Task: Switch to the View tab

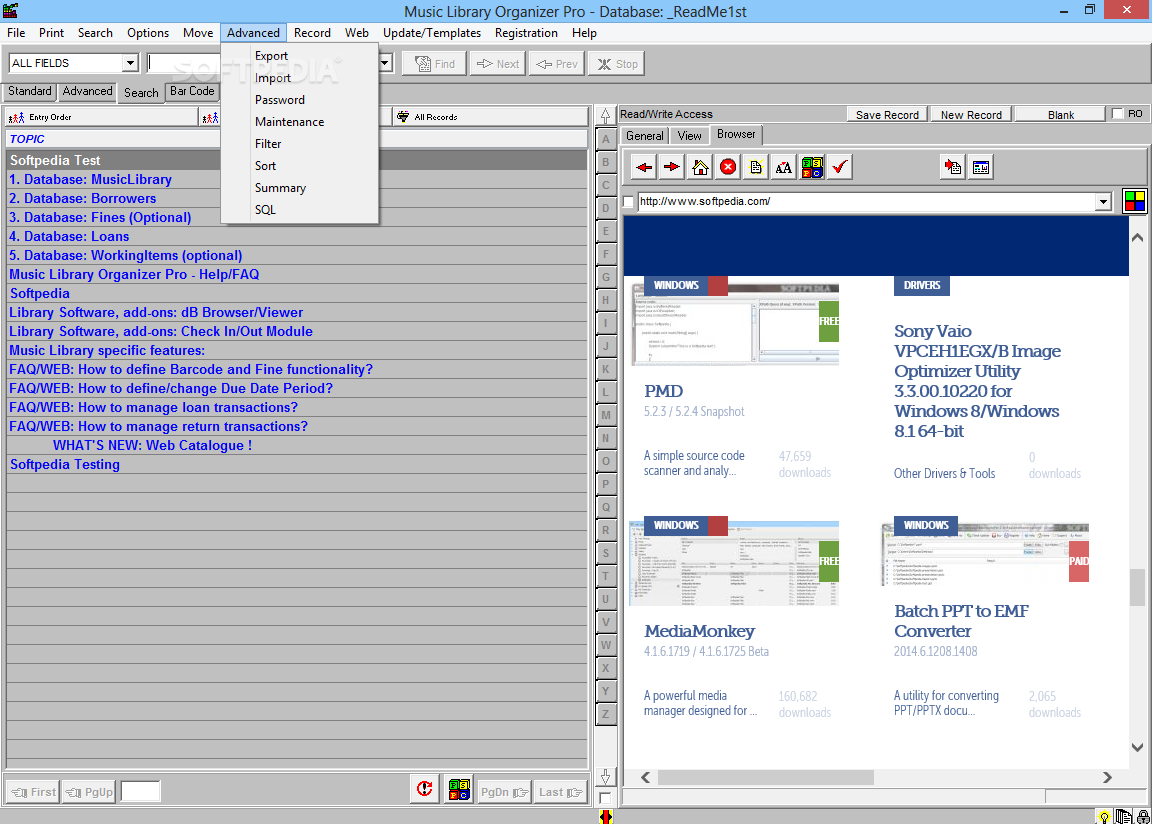Action: (x=689, y=136)
